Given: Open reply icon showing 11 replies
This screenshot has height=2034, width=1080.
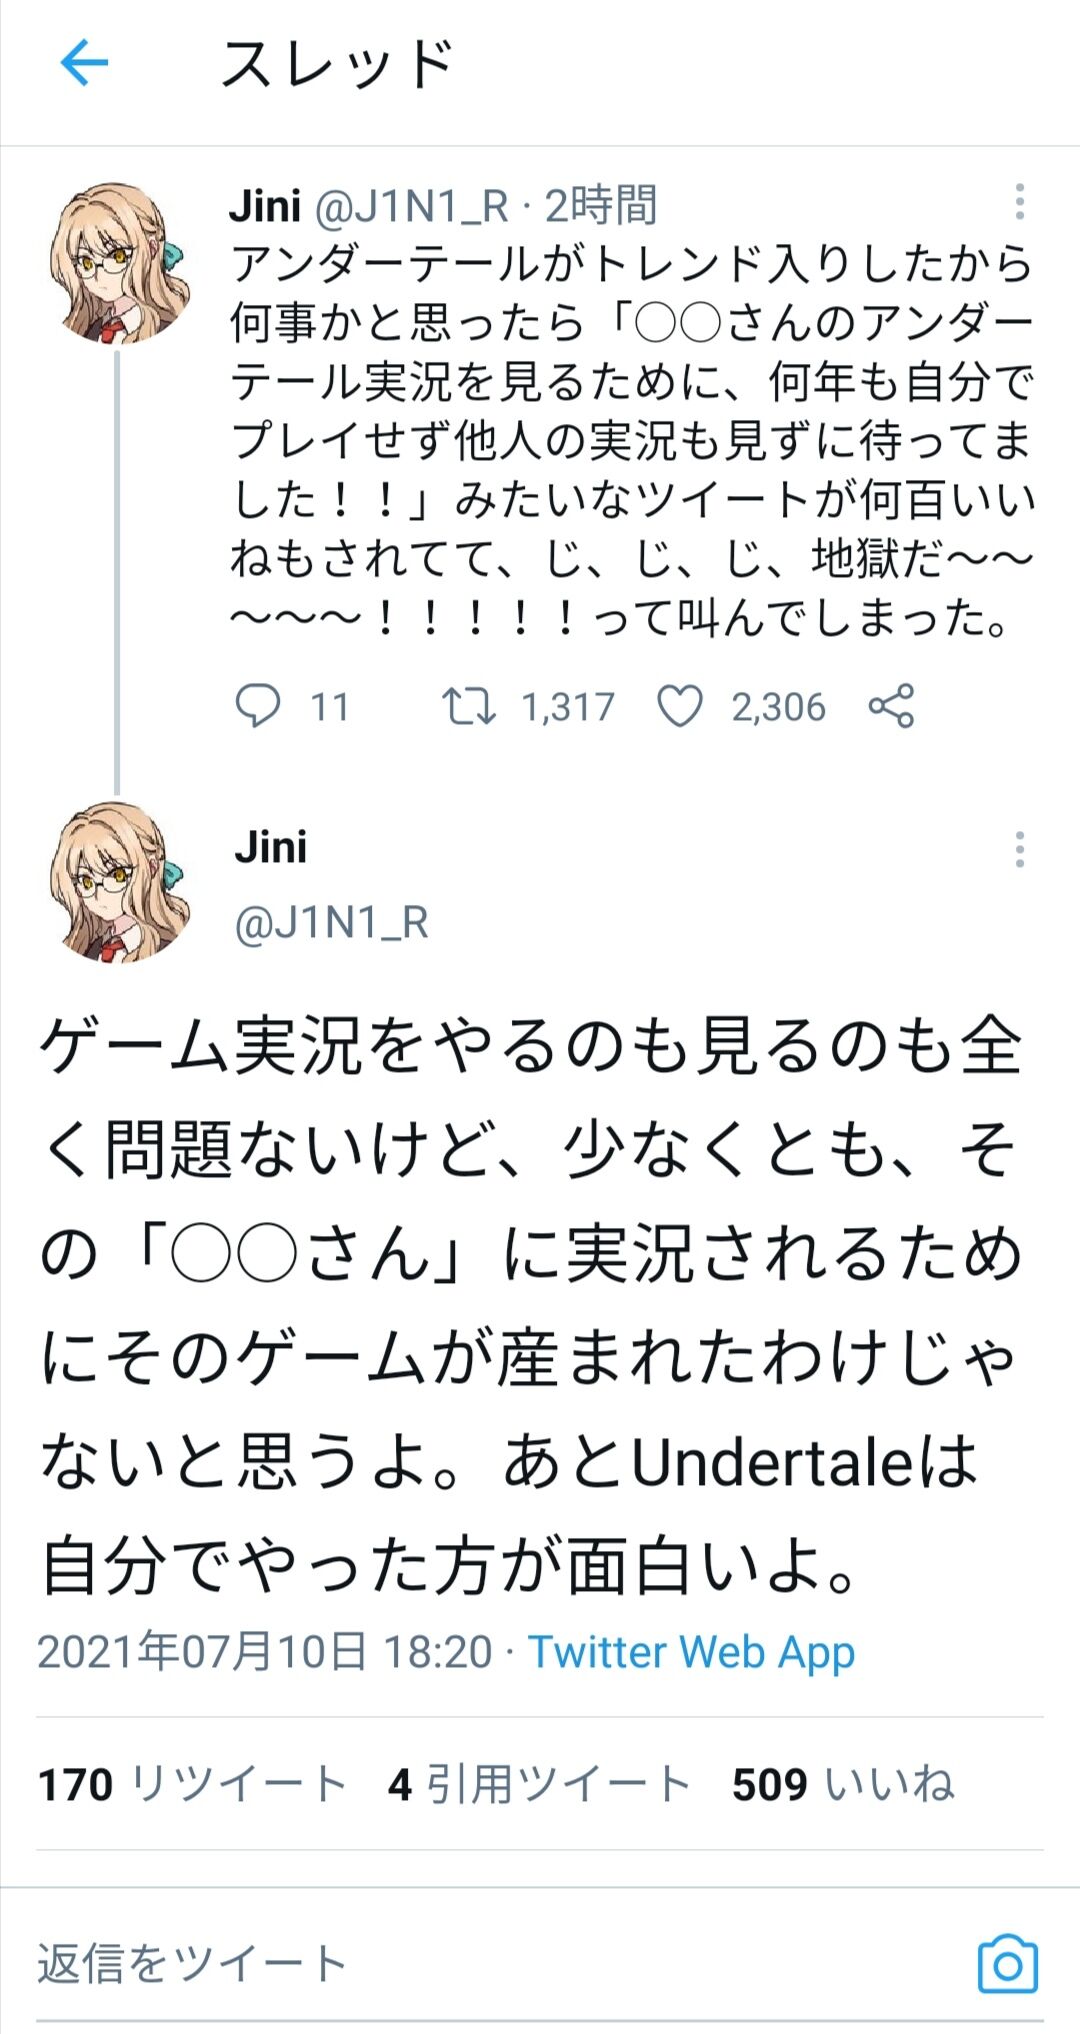Looking at the screenshot, I should (257, 706).
